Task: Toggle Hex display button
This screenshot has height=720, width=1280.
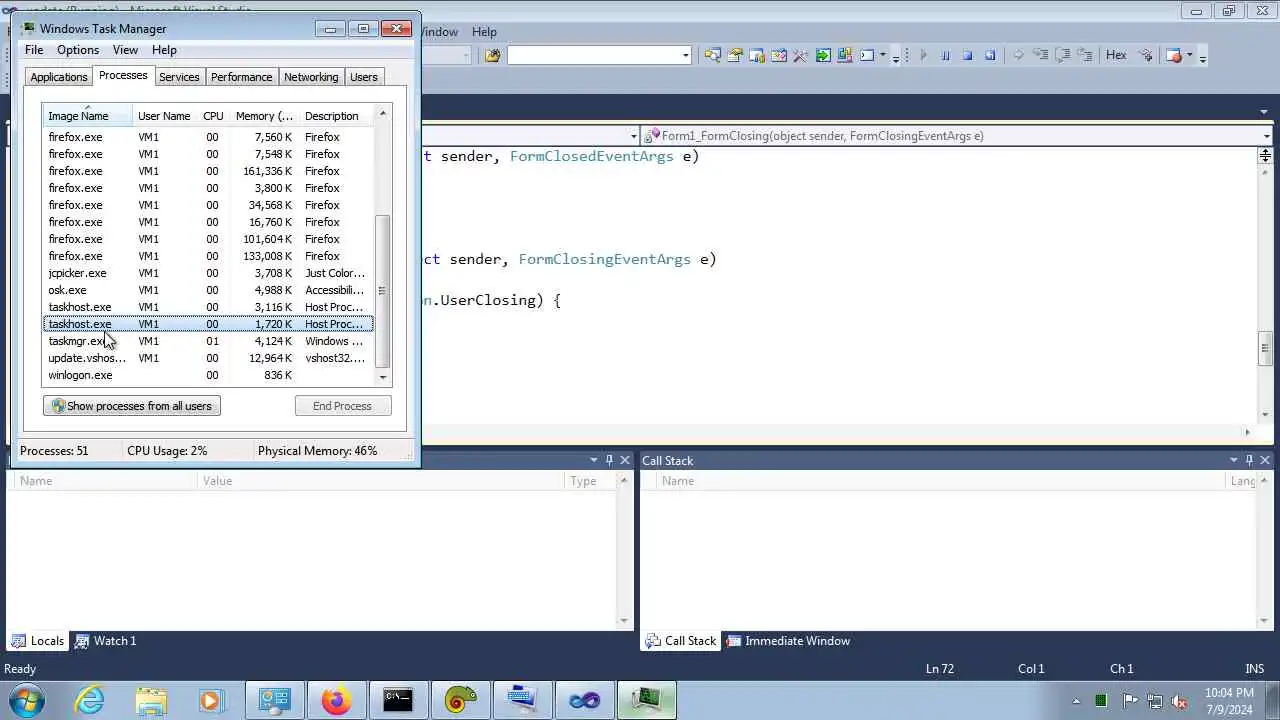Action: 1116,56
